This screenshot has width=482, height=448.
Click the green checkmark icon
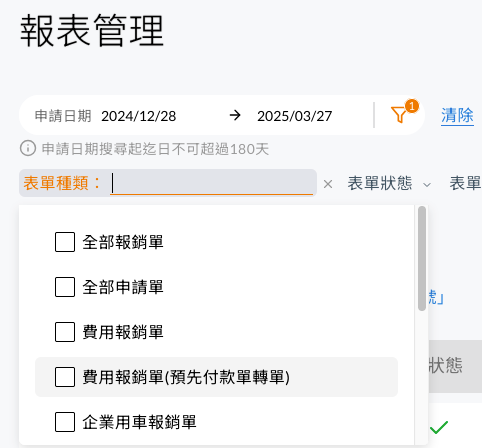[439, 427]
